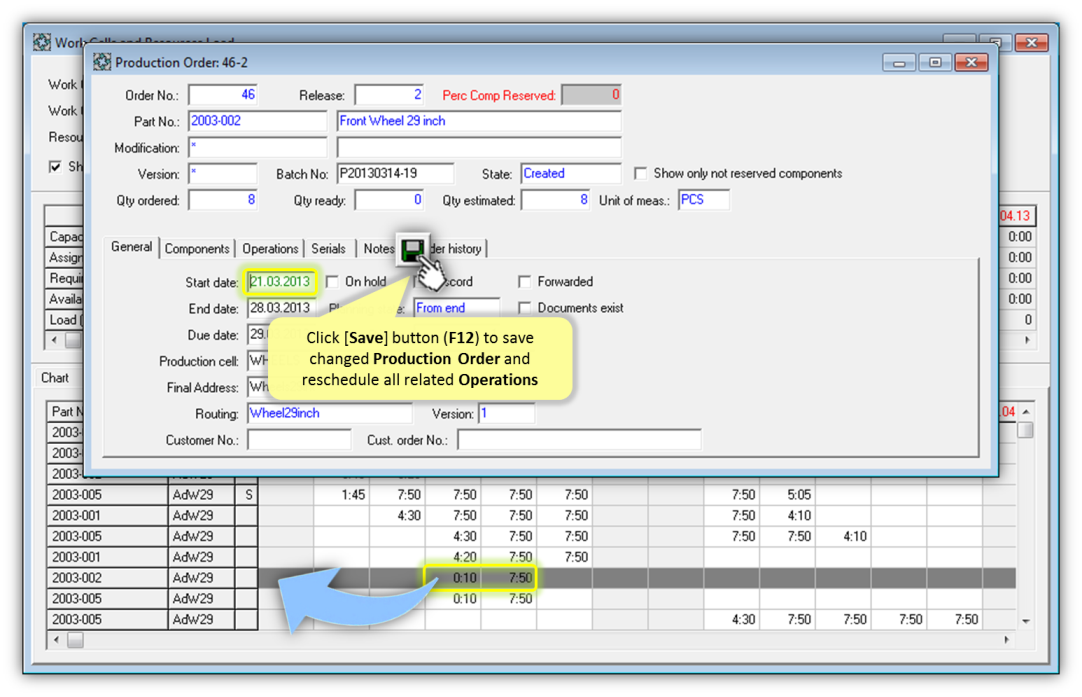This screenshot has width=1082, height=697.
Task: Enable the Forwarded checkbox
Action: [524, 282]
